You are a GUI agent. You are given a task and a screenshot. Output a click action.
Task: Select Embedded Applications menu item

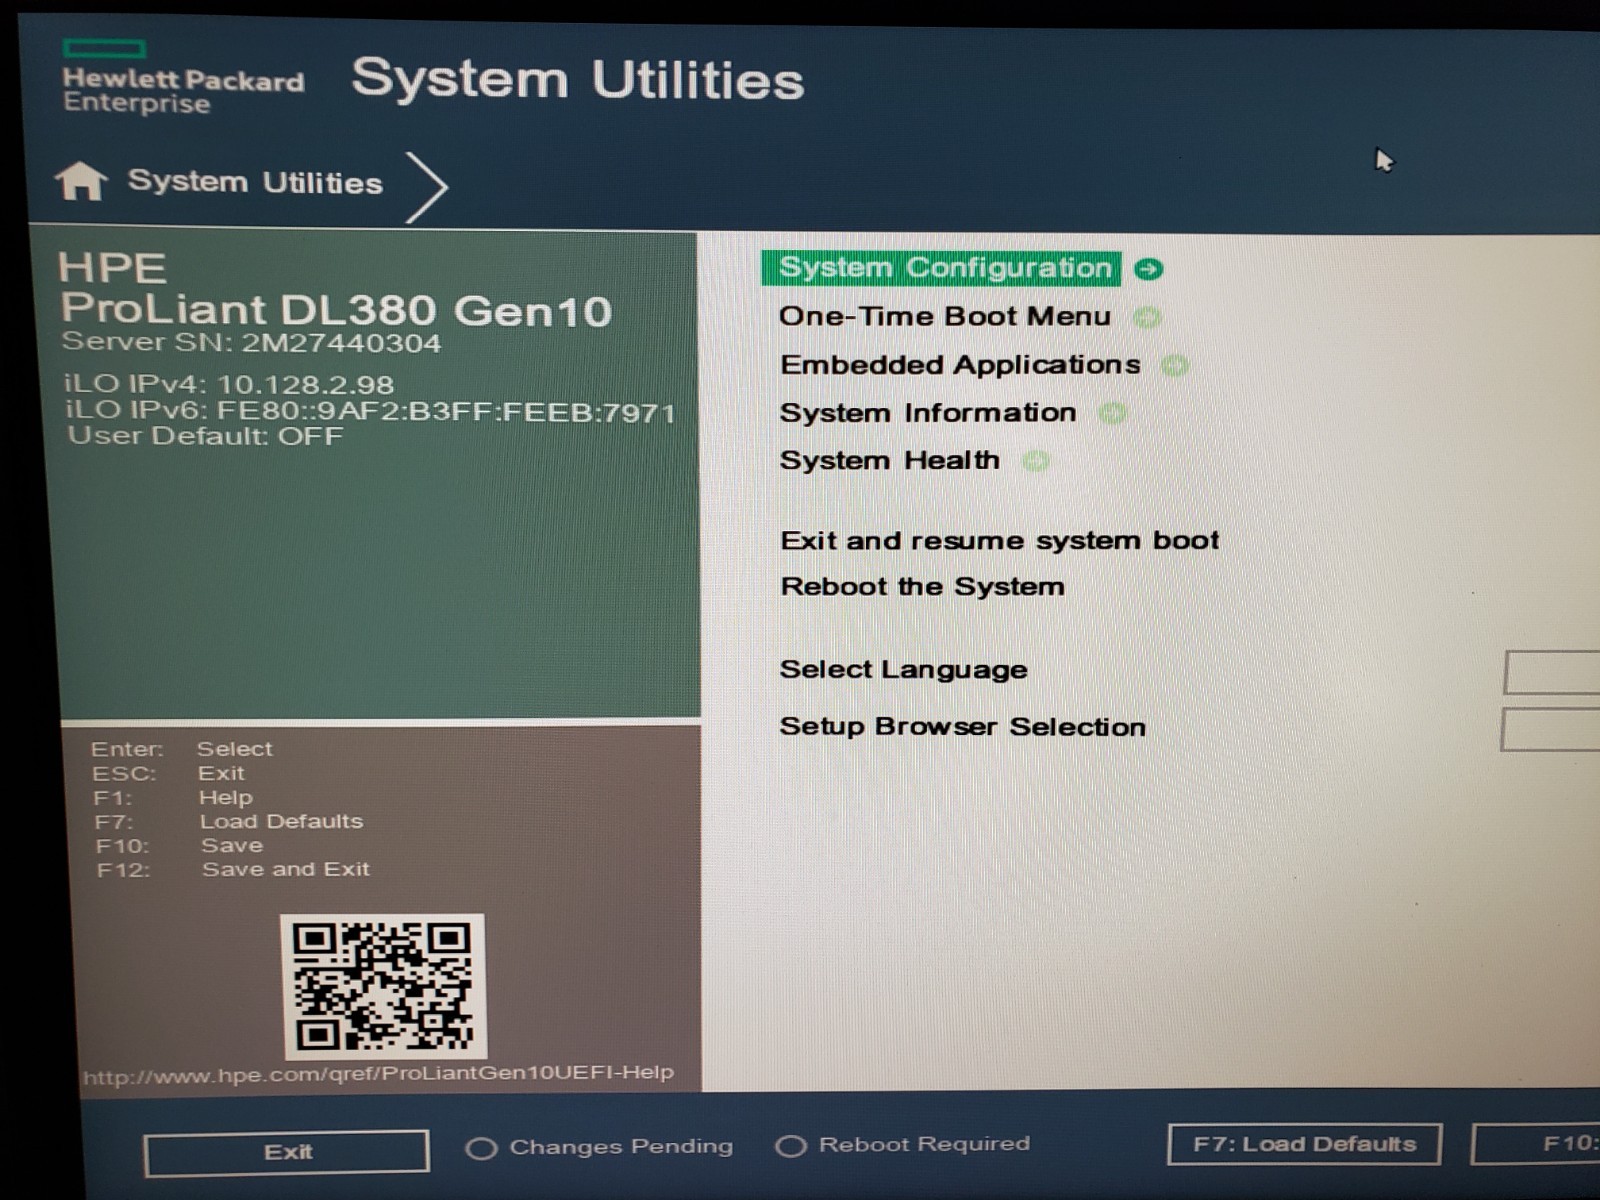coord(960,365)
